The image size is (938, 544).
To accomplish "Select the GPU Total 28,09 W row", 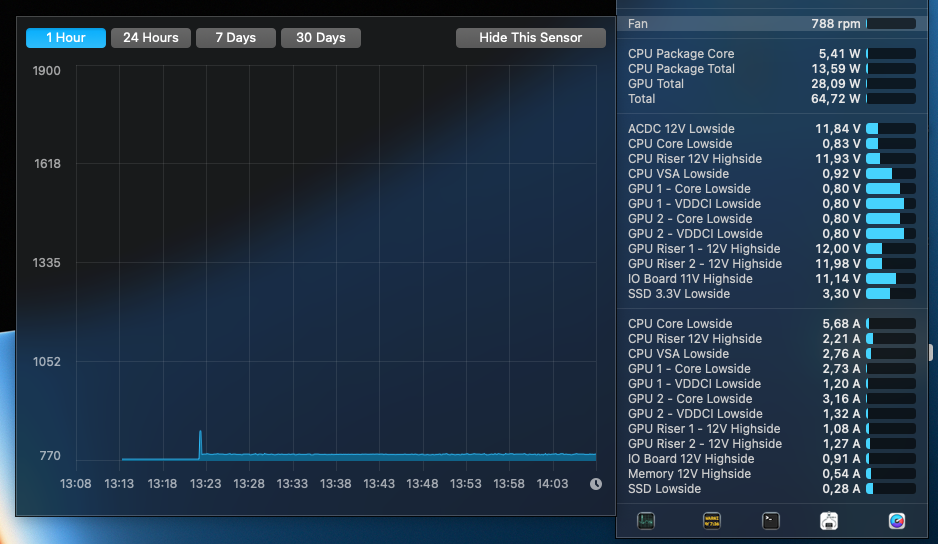I will pyautogui.click(x=772, y=84).
